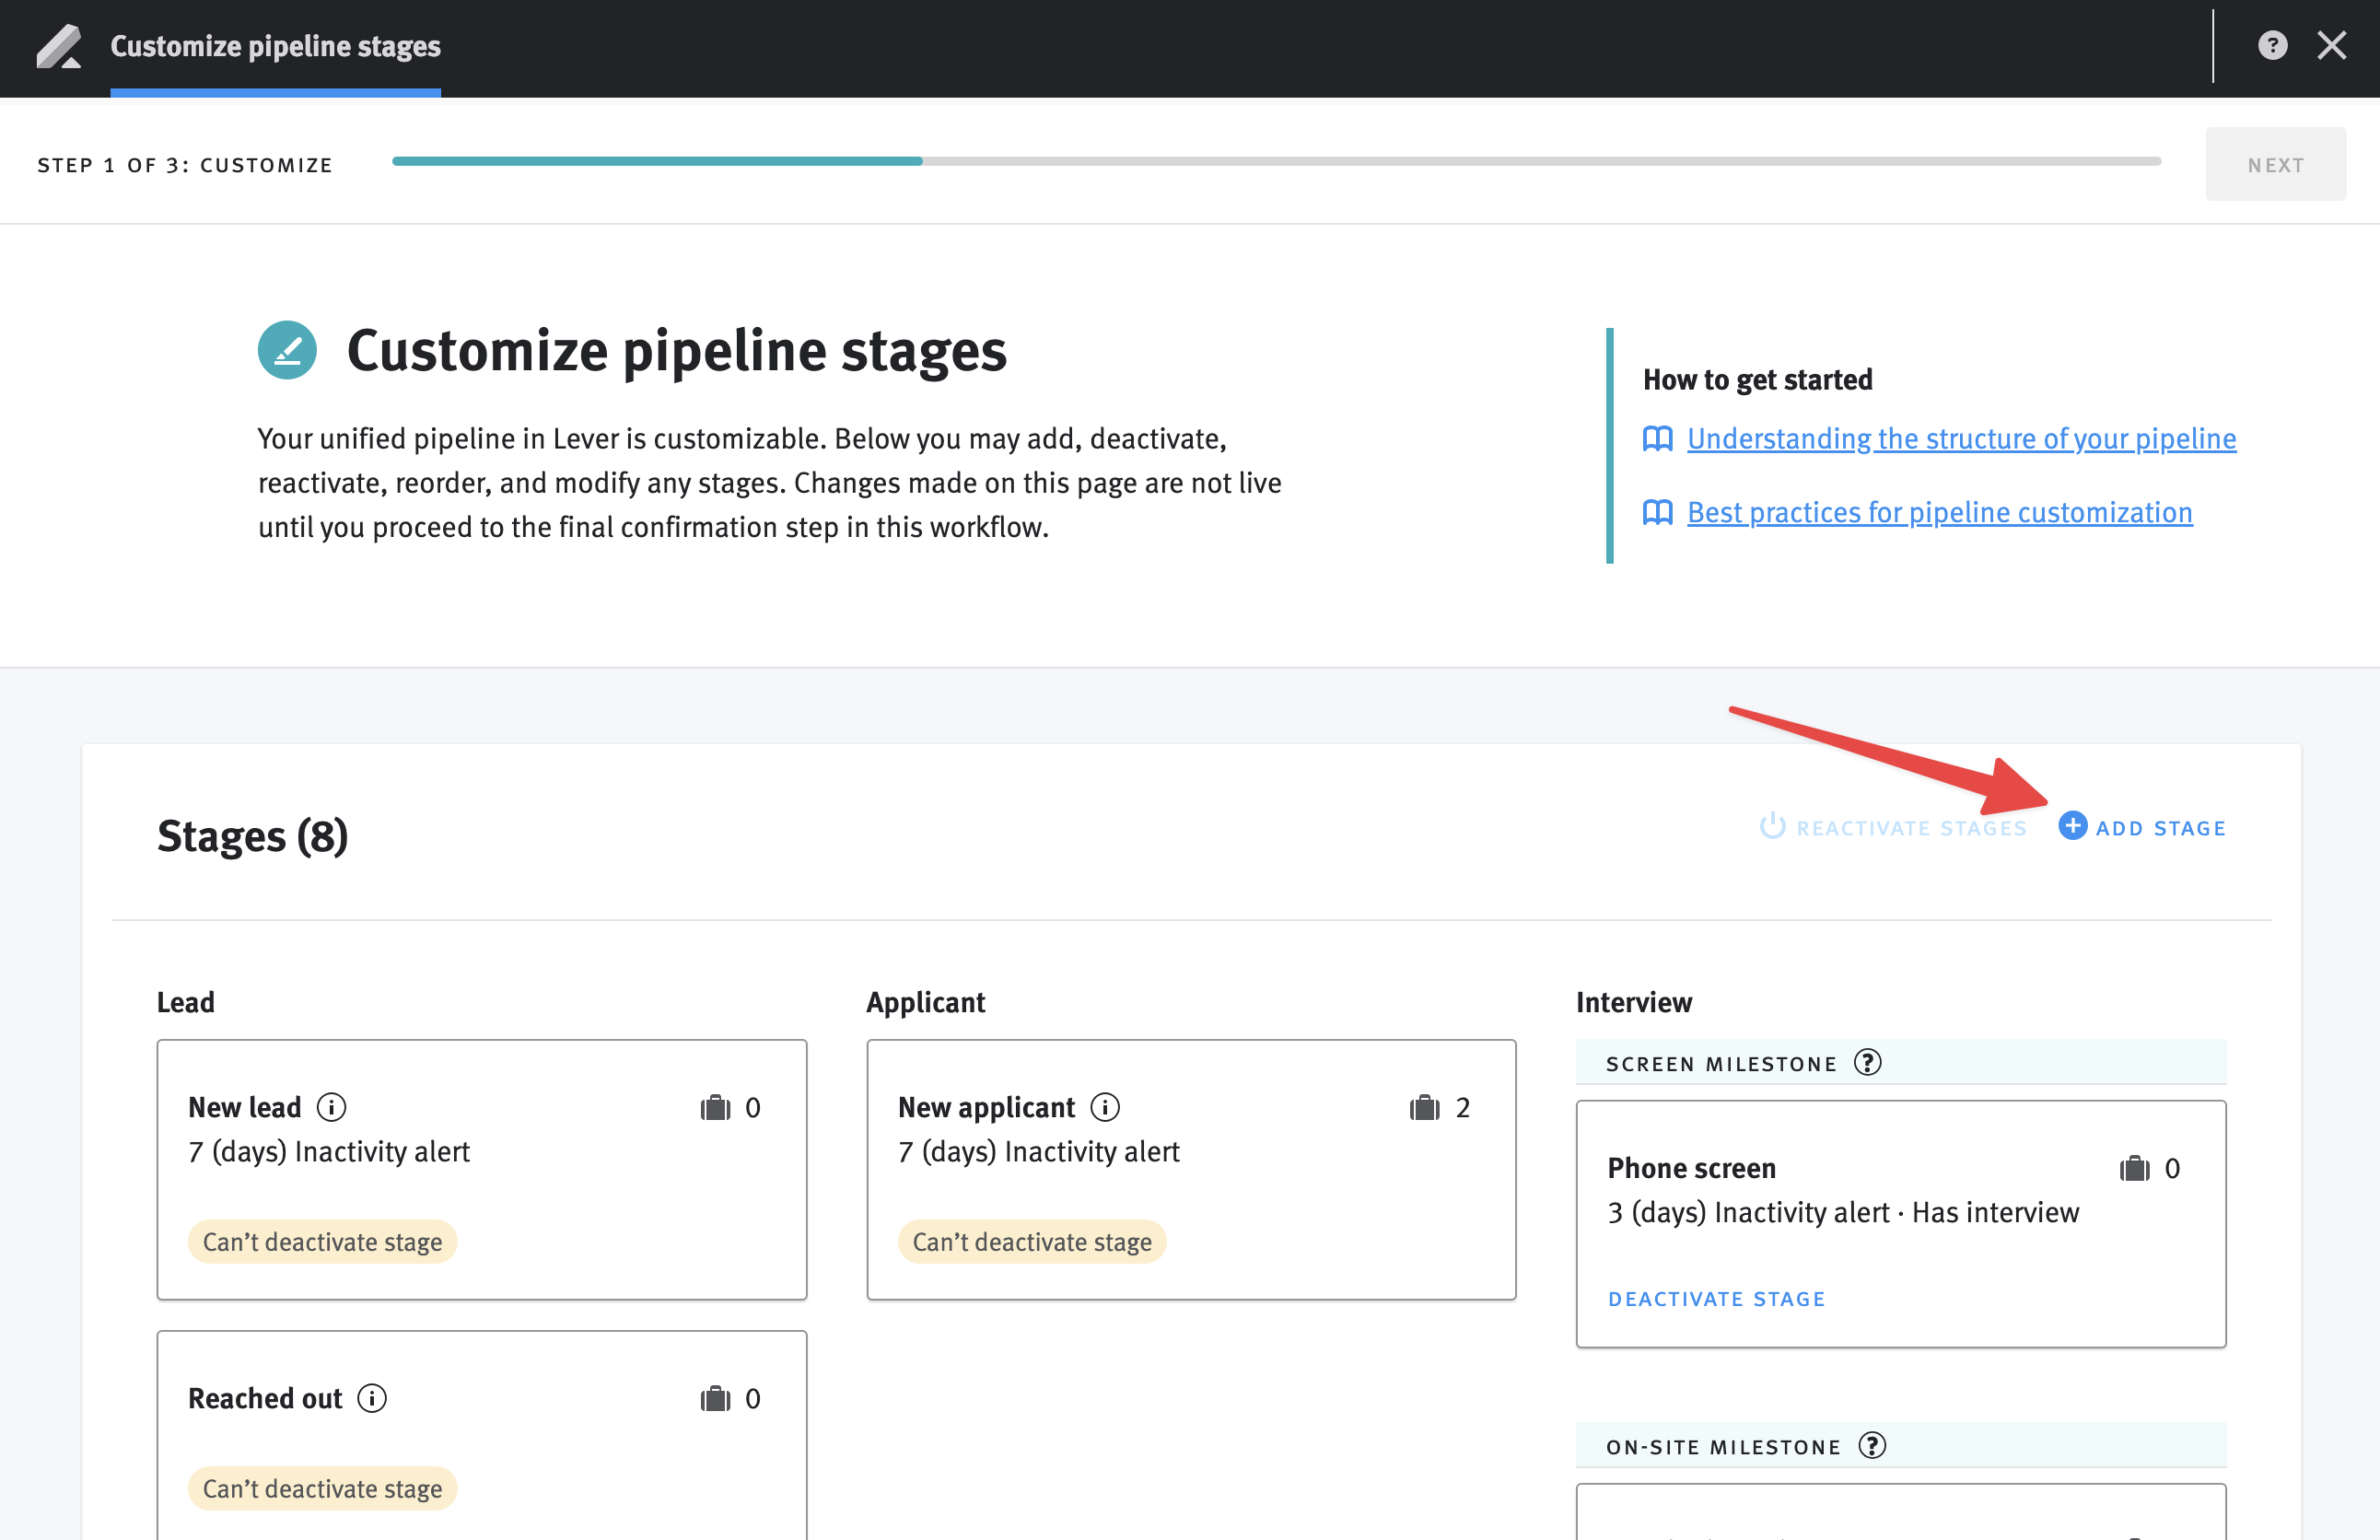
Task: Click 3 (days) Inactivity alert · Has interview text
Action: (x=1843, y=1213)
